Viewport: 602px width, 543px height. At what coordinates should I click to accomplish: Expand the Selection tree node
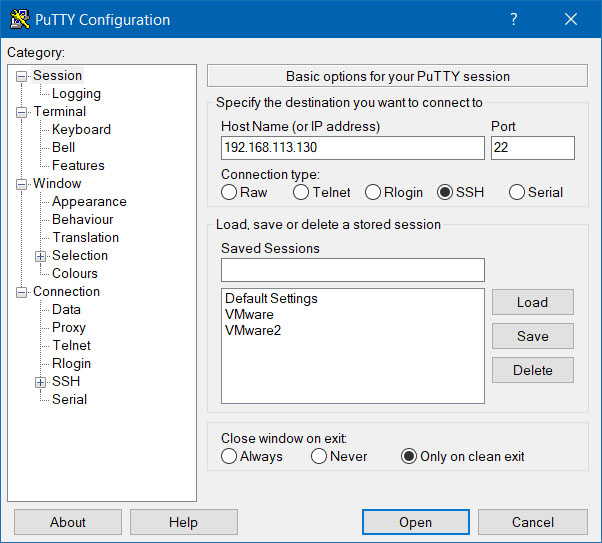41,256
